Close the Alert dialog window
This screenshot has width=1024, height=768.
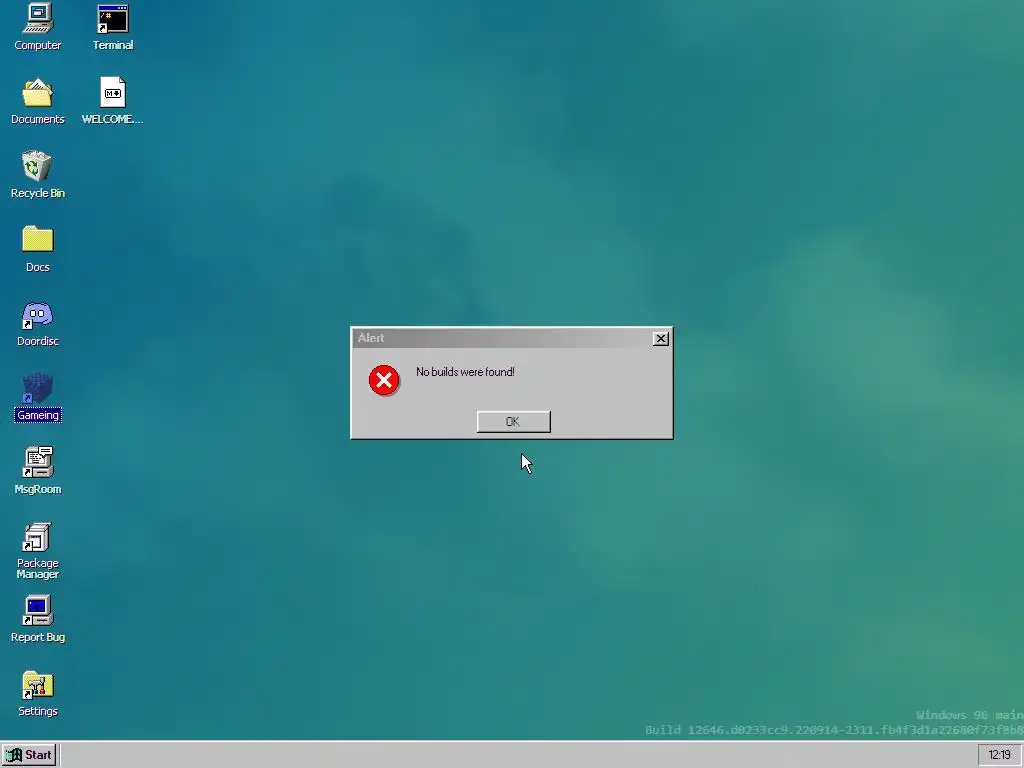click(x=660, y=338)
